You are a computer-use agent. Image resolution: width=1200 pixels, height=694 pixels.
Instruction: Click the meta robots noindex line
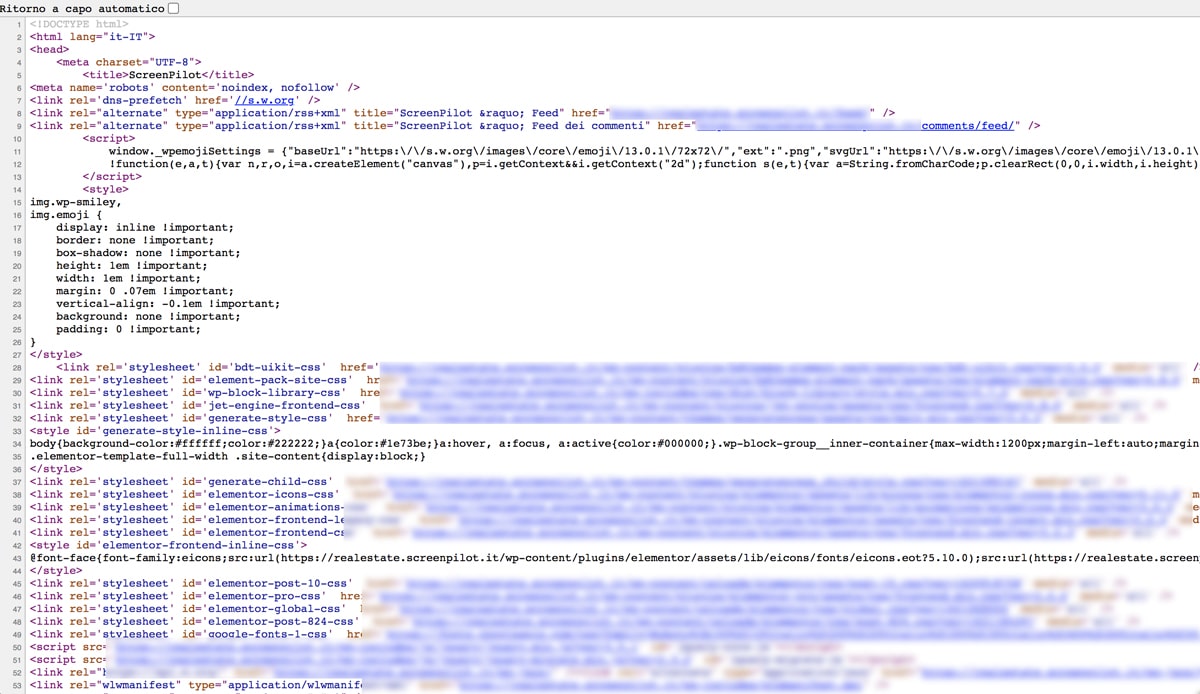click(x=195, y=87)
